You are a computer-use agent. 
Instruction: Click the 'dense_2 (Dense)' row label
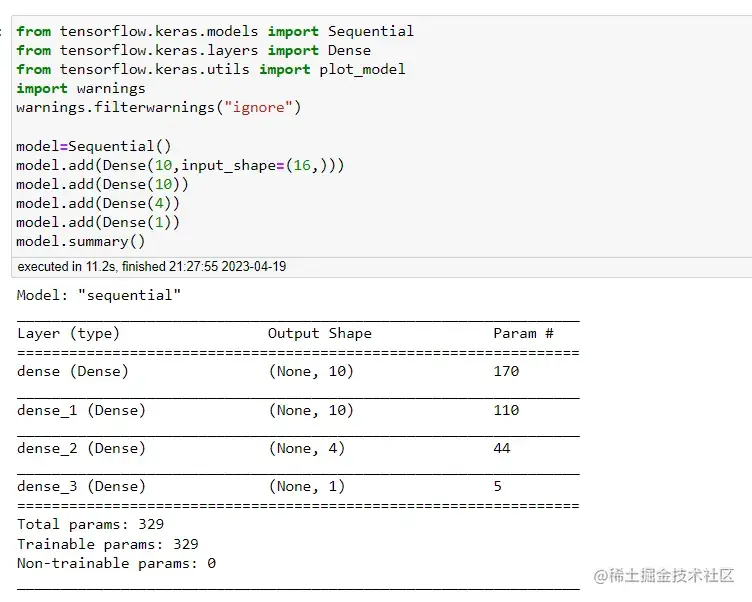(x=81, y=449)
